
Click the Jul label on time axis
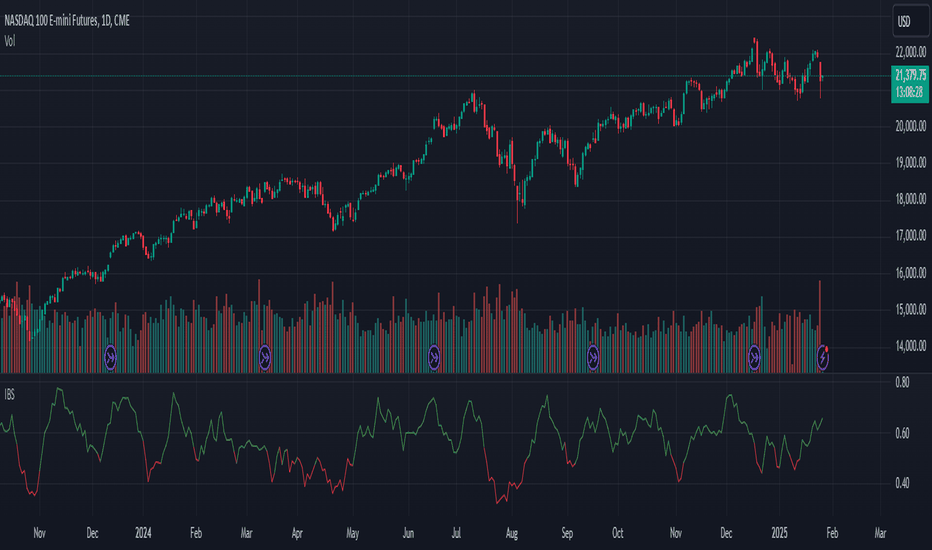pos(456,533)
